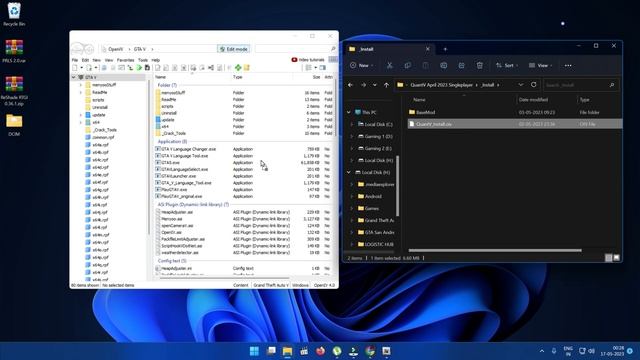Collapse the GTA V root node in OpenIV tree

(x=74, y=77)
